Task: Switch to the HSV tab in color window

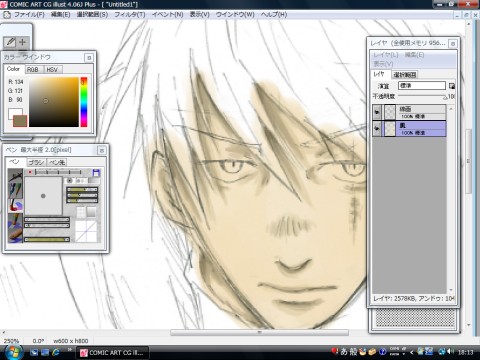Action: point(52,69)
